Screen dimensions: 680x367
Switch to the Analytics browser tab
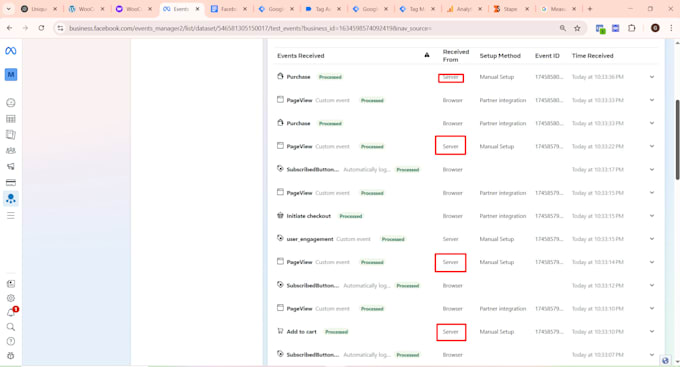tap(464, 9)
